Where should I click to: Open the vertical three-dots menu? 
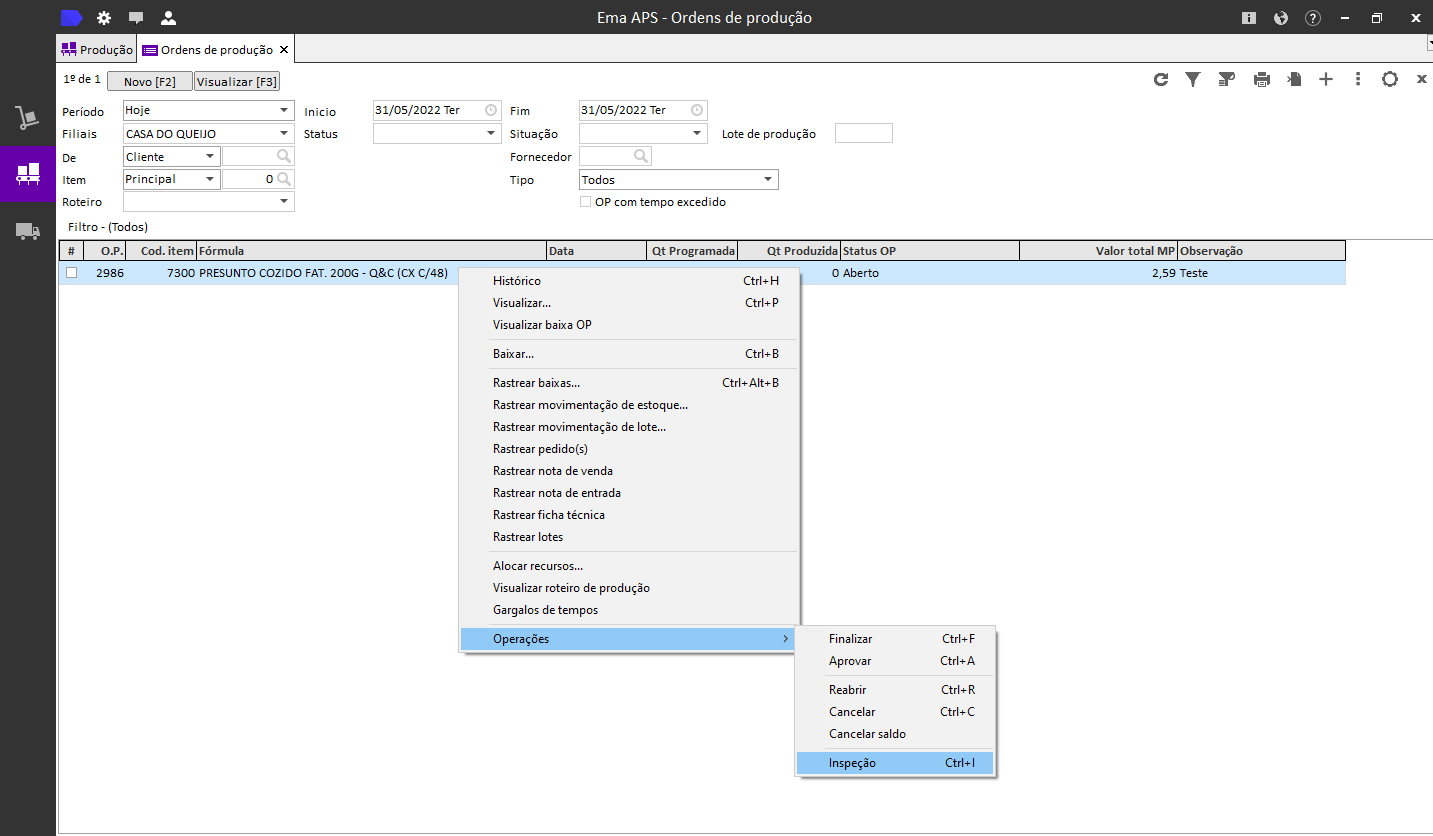pos(1358,79)
